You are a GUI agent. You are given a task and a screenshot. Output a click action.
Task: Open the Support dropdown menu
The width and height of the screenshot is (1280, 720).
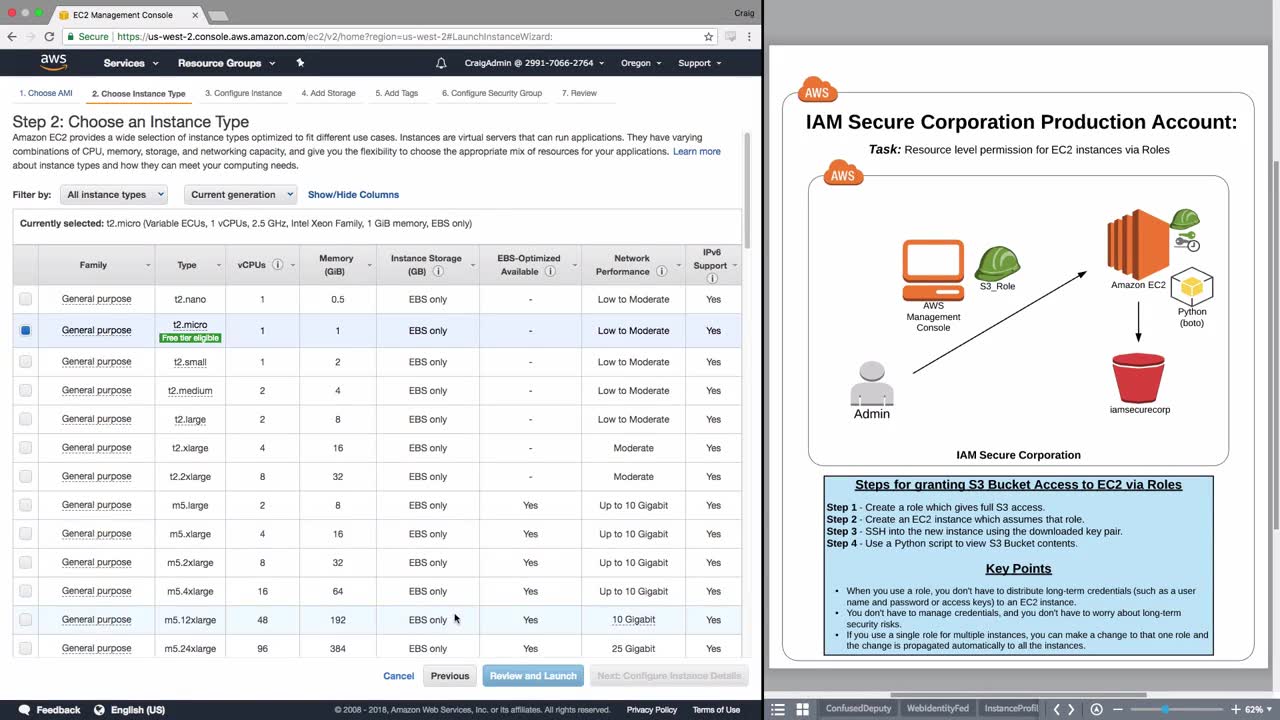pos(699,63)
